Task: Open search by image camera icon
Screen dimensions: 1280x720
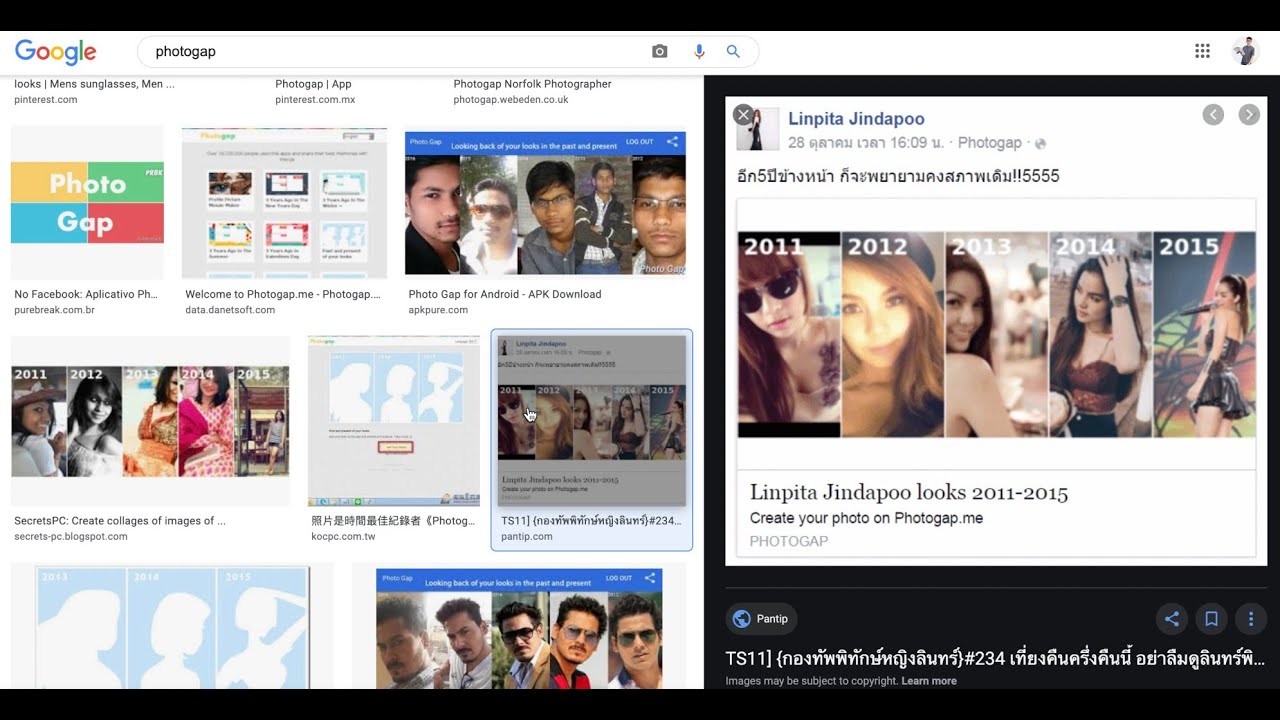Action: point(659,51)
